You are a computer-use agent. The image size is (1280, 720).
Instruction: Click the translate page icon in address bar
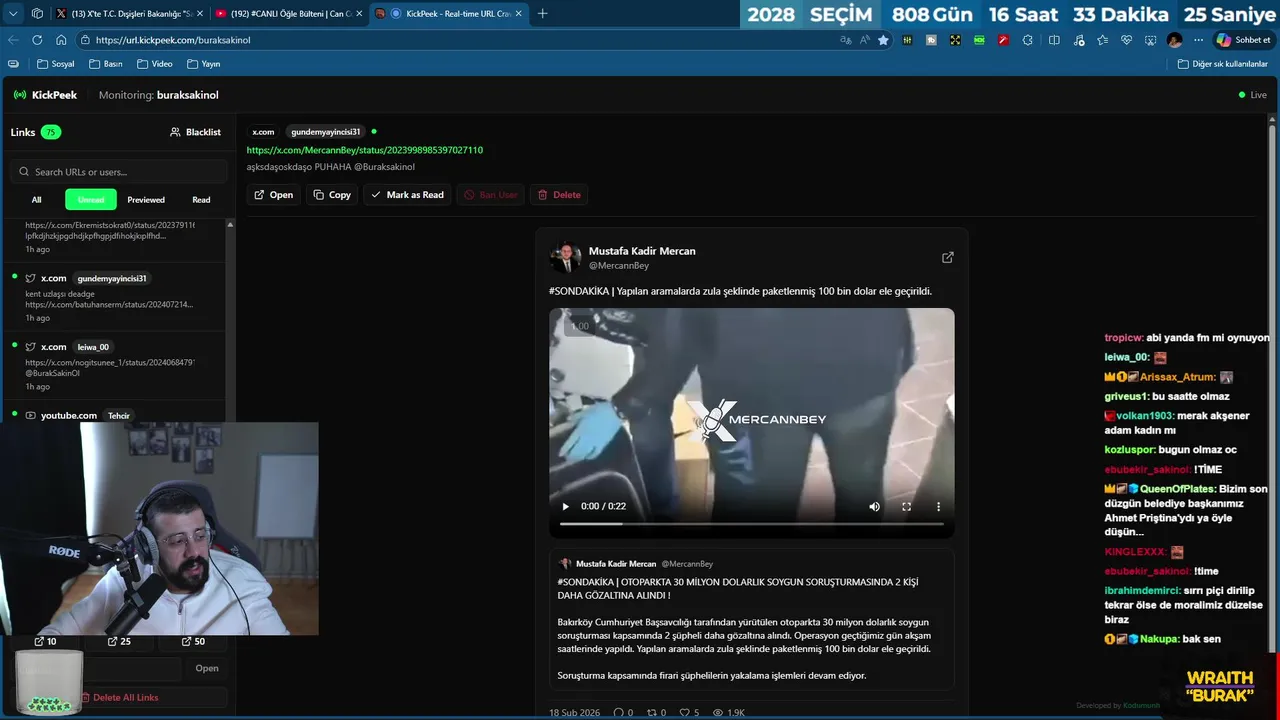coord(846,40)
